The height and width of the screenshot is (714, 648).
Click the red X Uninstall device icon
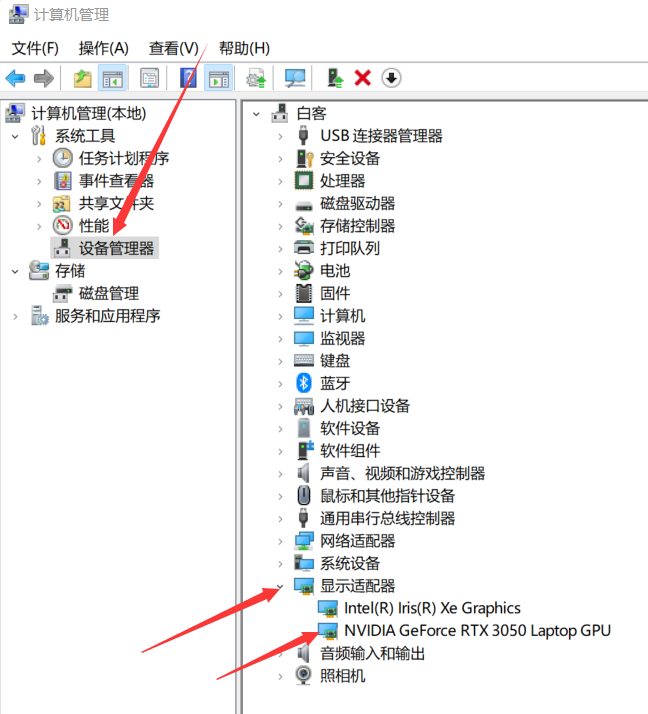[x=363, y=78]
